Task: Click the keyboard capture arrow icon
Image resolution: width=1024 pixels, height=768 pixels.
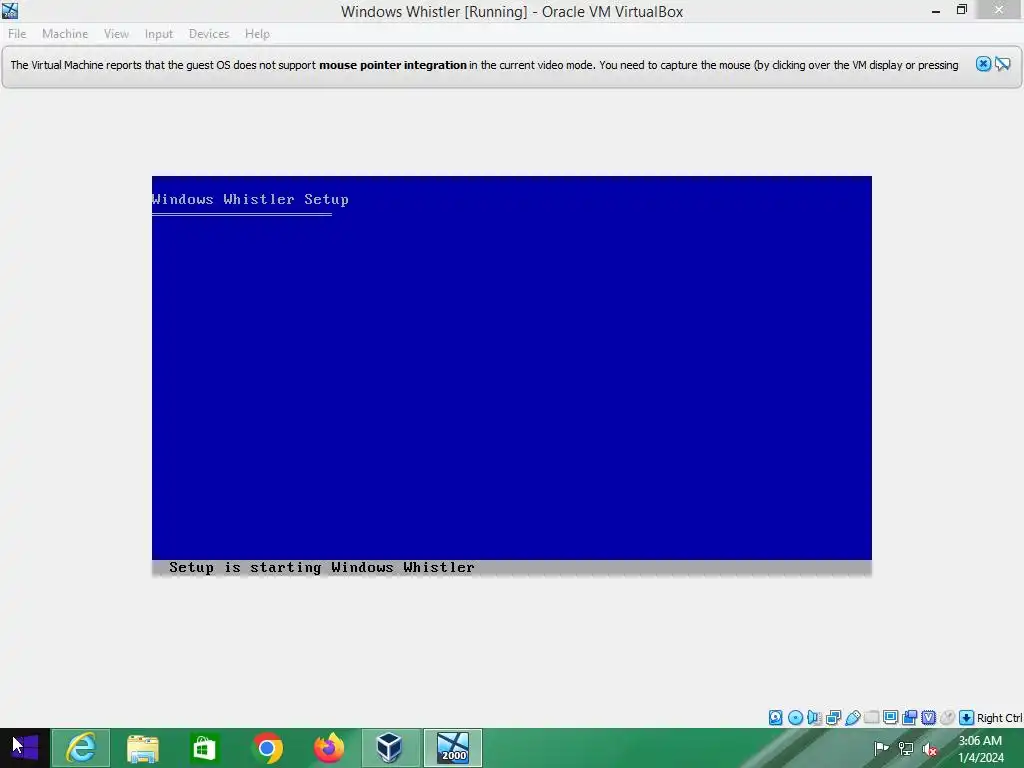Action: pos(967,718)
